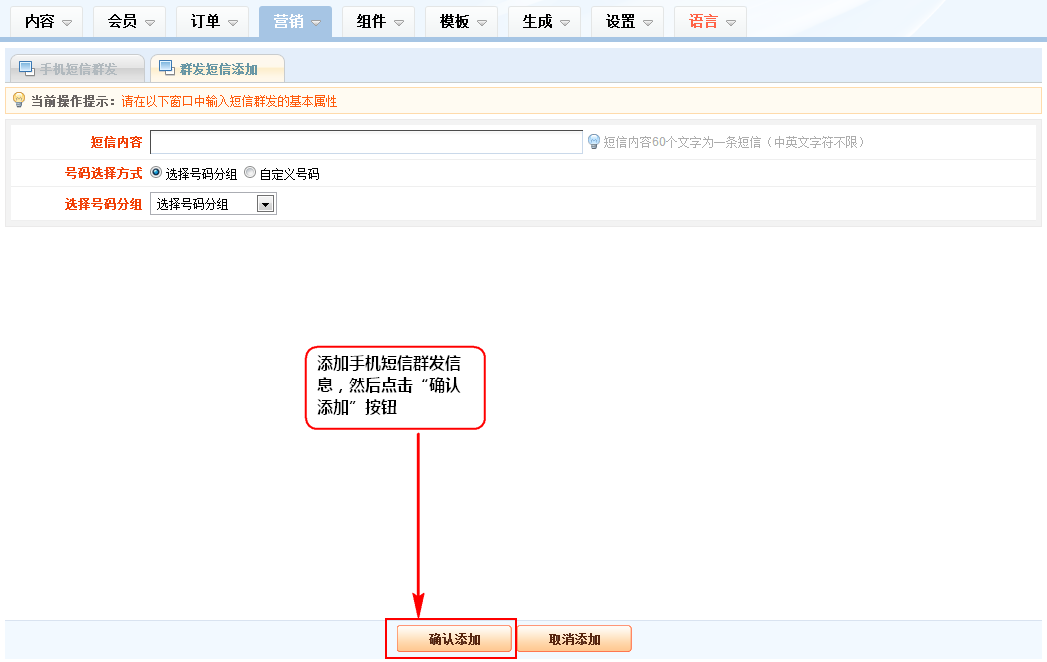Switch to the 手机短信群发 tab
This screenshot has width=1047, height=662.
click(x=77, y=69)
